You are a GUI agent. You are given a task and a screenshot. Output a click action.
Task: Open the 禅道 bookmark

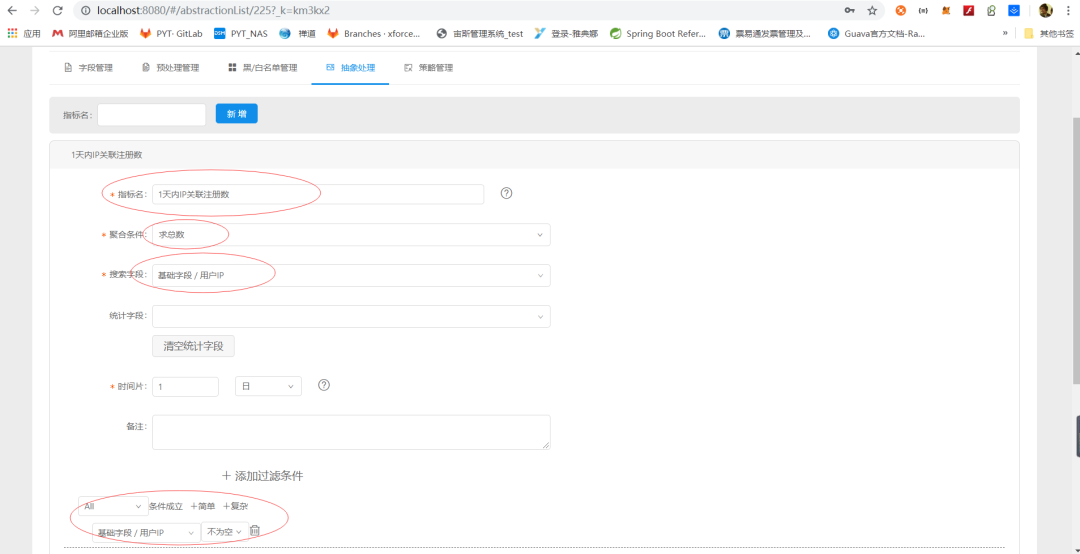point(298,33)
